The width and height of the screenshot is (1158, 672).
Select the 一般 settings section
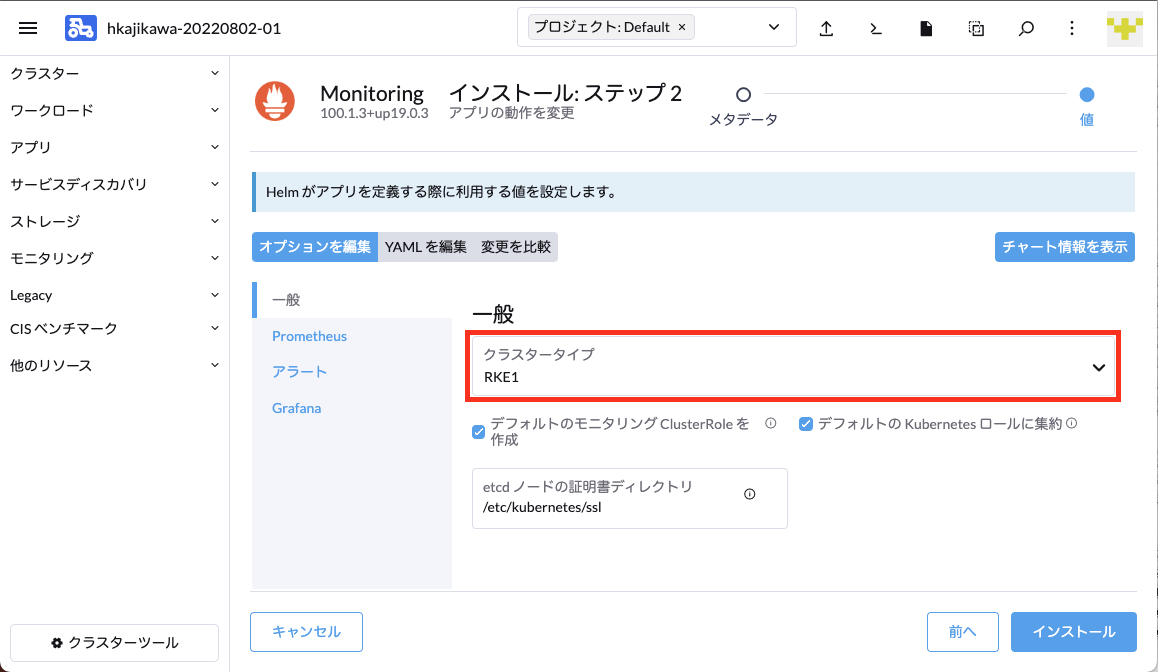tap(352, 300)
